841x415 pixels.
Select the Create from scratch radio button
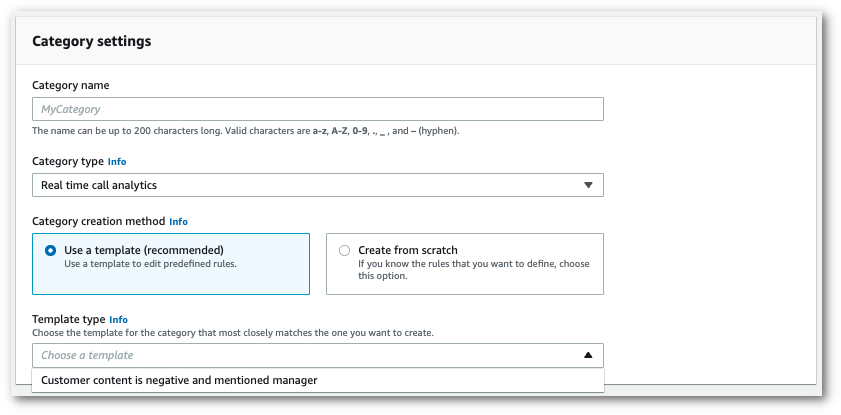pyautogui.click(x=345, y=251)
